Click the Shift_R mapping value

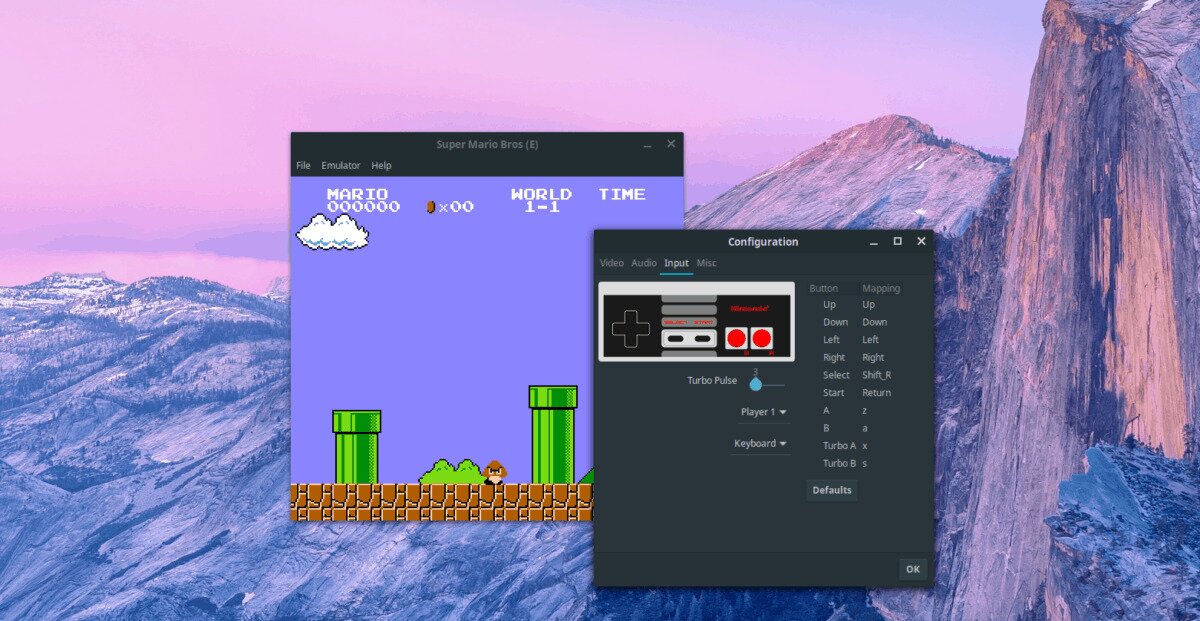(876, 375)
